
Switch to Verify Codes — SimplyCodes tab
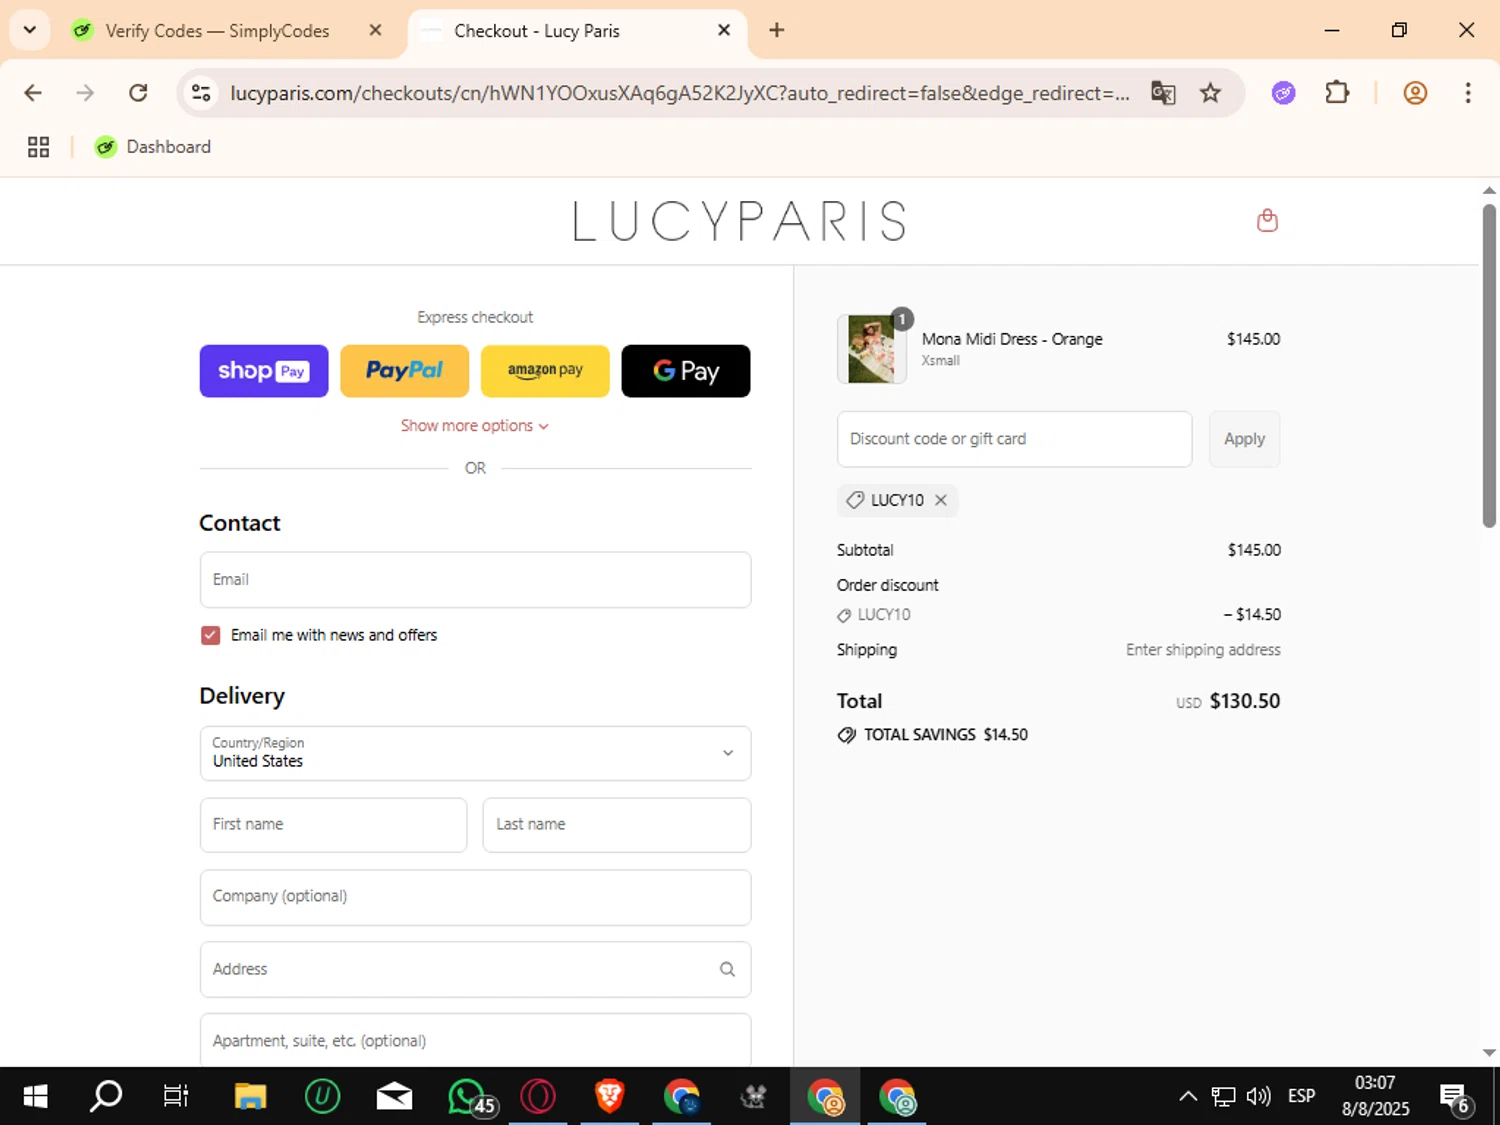(215, 31)
